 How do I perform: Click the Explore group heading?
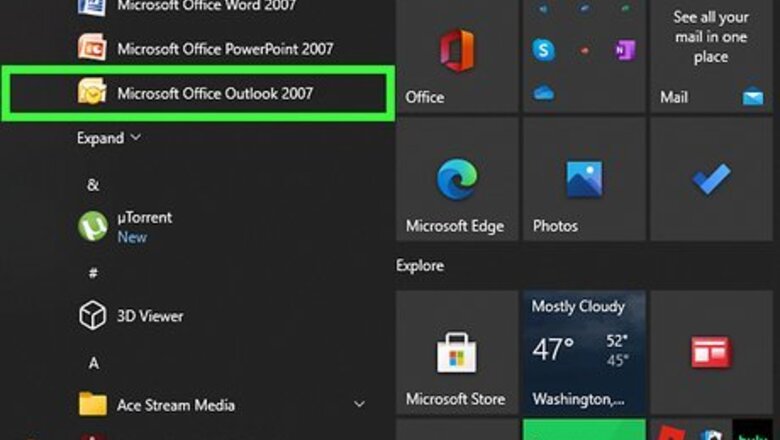pos(420,266)
